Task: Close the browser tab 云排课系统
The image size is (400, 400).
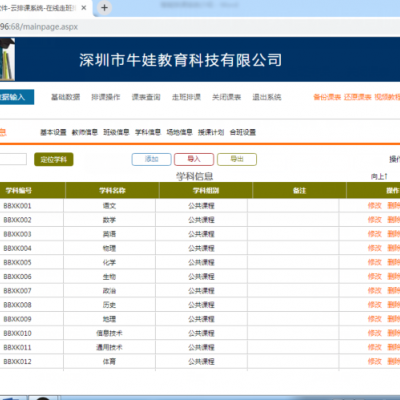Action: (84, 7)
